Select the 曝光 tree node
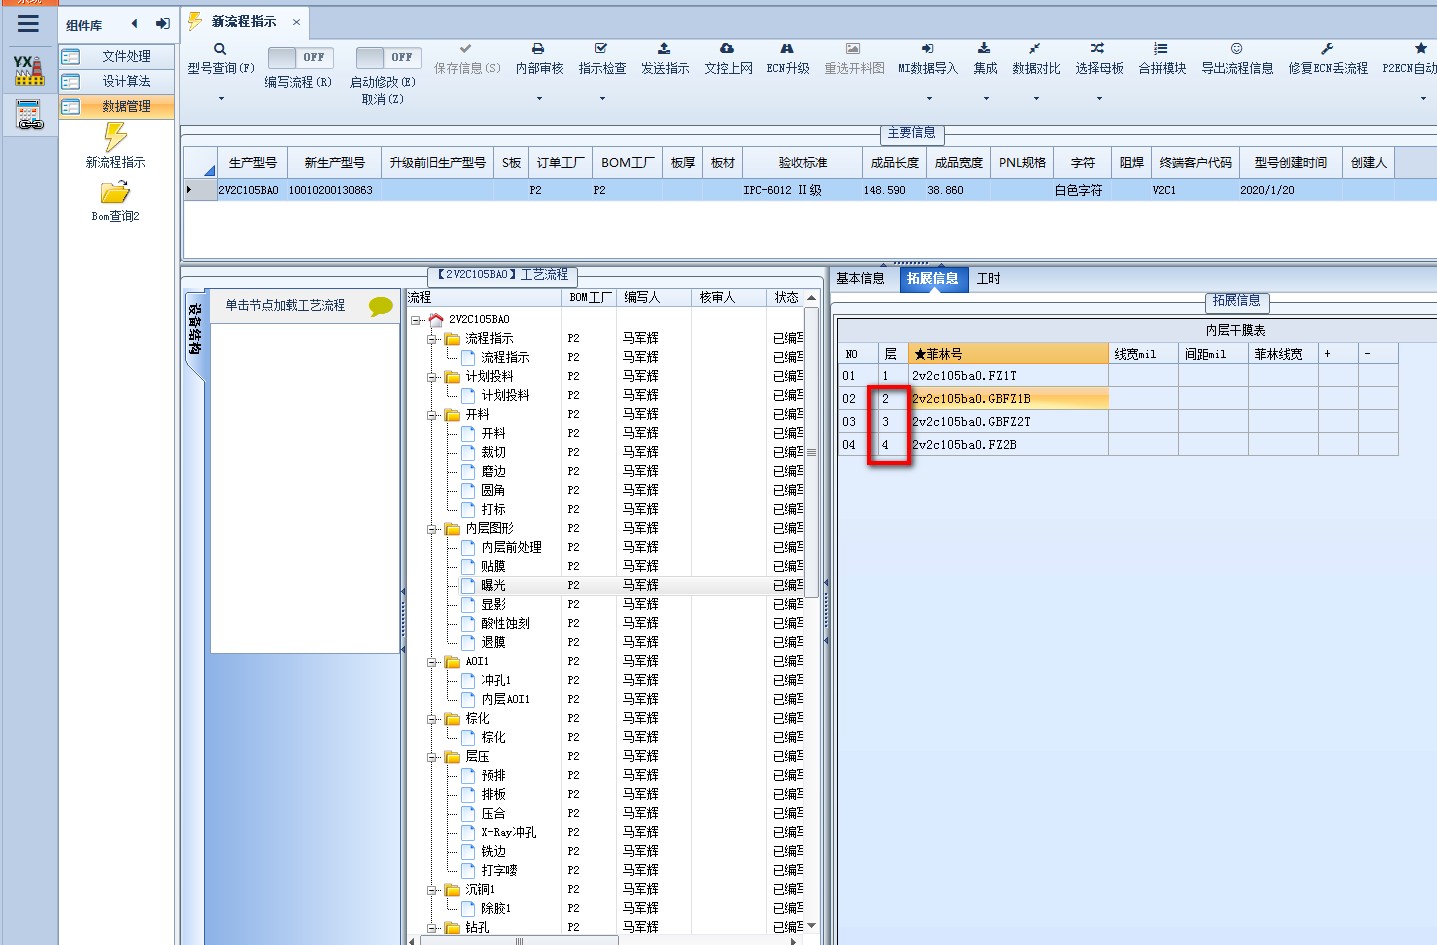 (493, 585)
